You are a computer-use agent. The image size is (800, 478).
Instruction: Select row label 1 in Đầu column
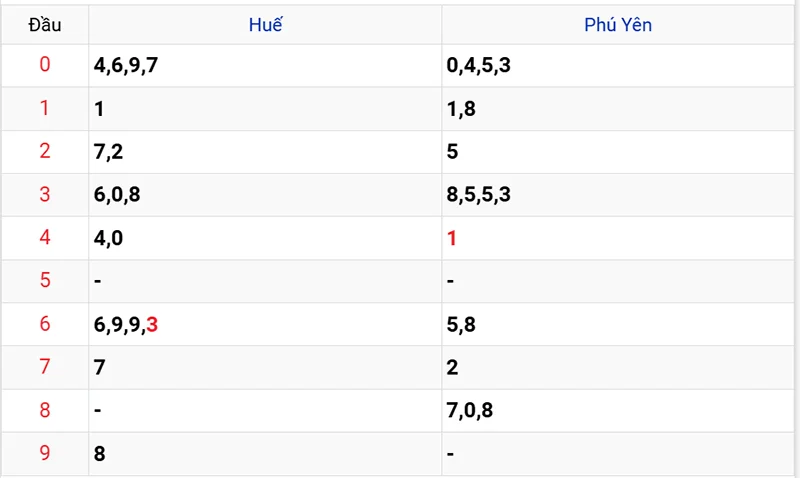pyautogui.click(x=44, y=109)
